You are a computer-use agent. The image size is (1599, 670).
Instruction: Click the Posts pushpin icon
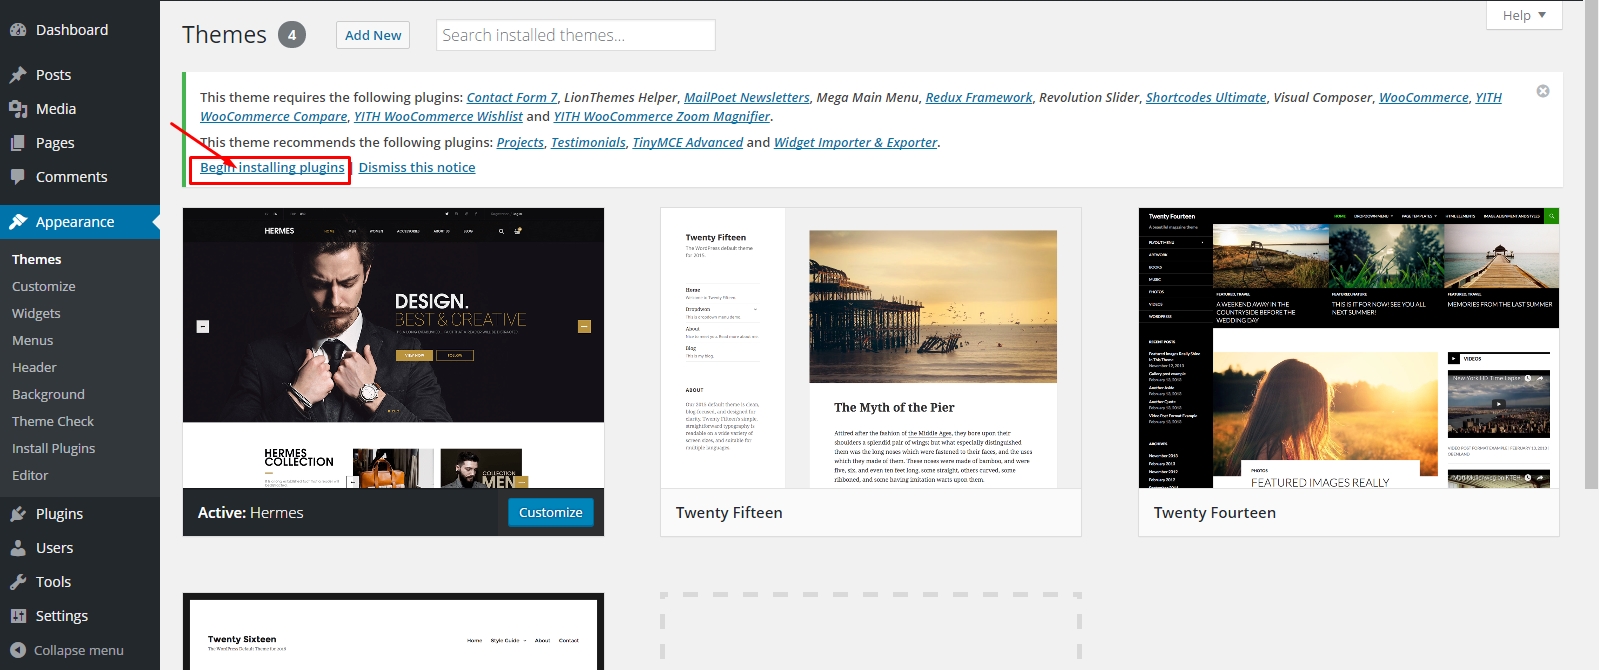pos(18,75)
